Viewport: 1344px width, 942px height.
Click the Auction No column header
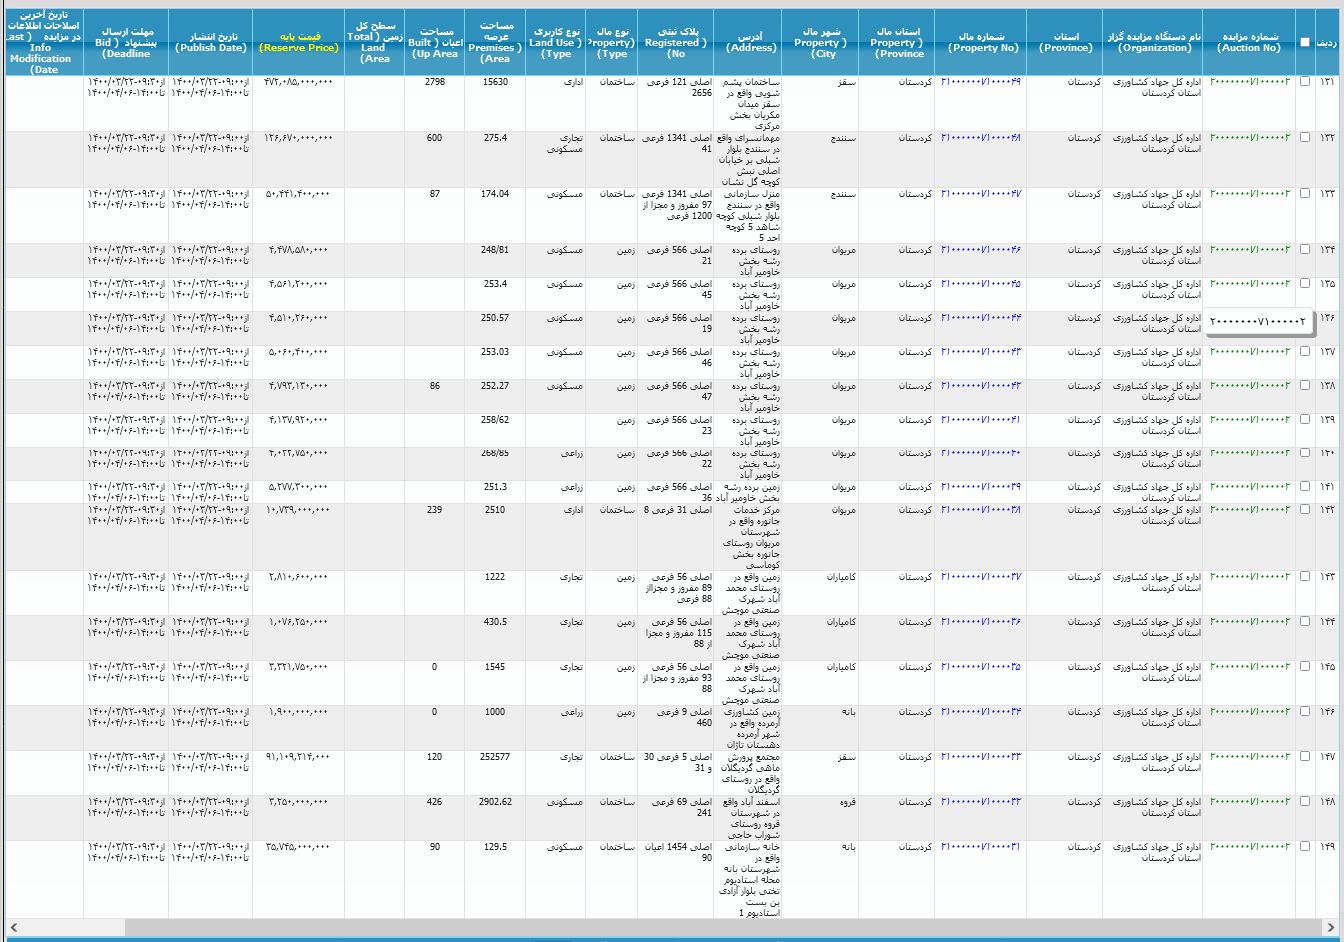[1249, 42]
